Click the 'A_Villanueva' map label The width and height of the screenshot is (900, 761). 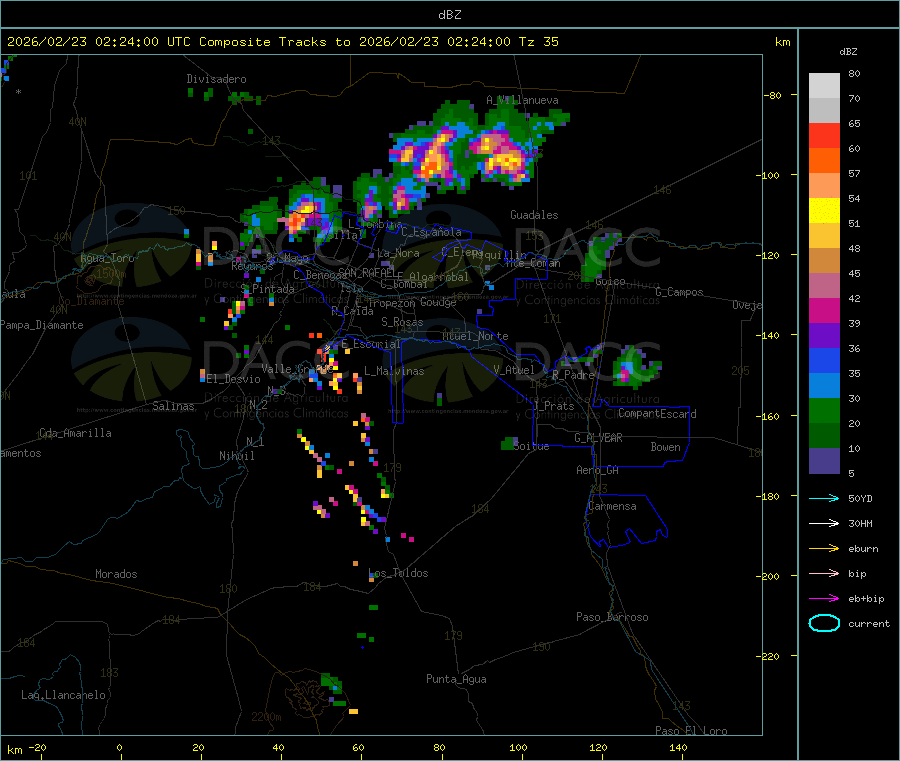point(522,100)
